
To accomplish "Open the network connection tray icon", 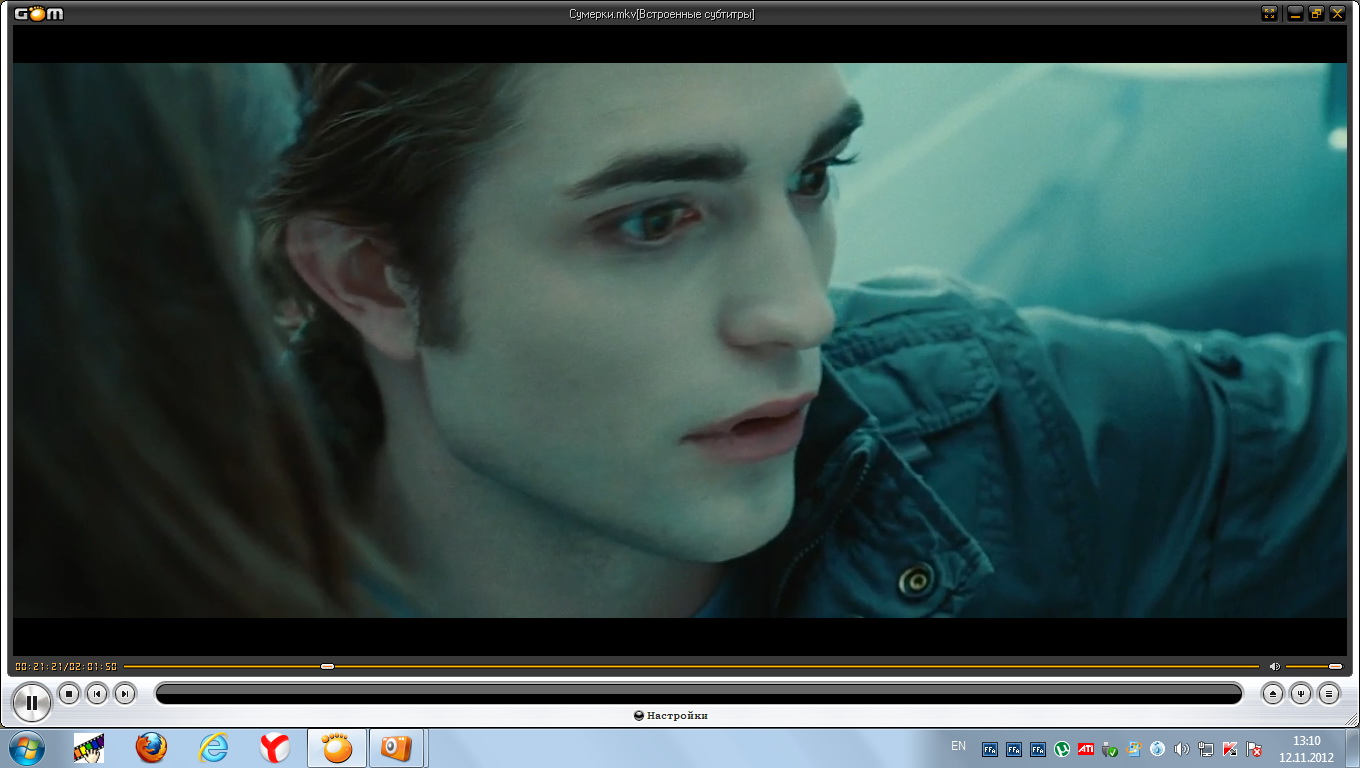I will pyautogui.click(x=1206, y=749).
